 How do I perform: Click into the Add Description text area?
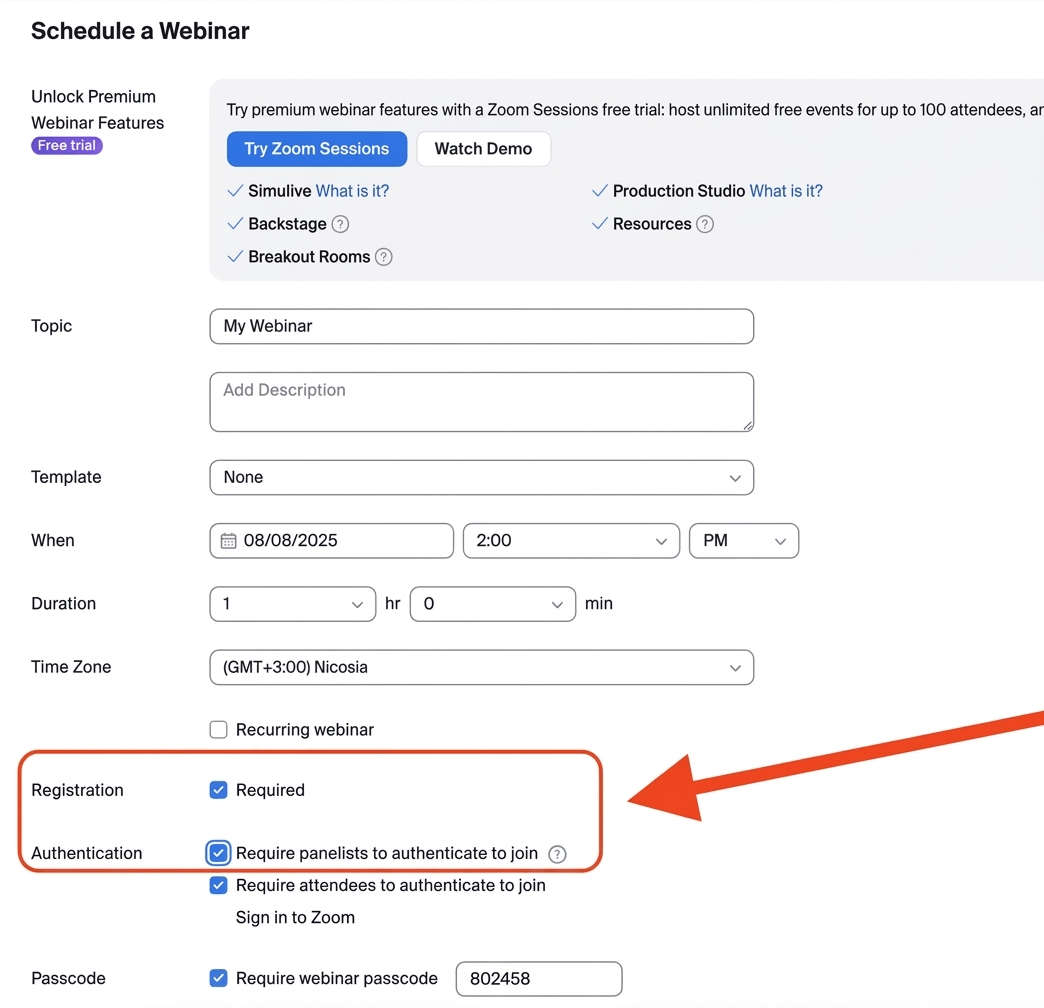[481, 402]
